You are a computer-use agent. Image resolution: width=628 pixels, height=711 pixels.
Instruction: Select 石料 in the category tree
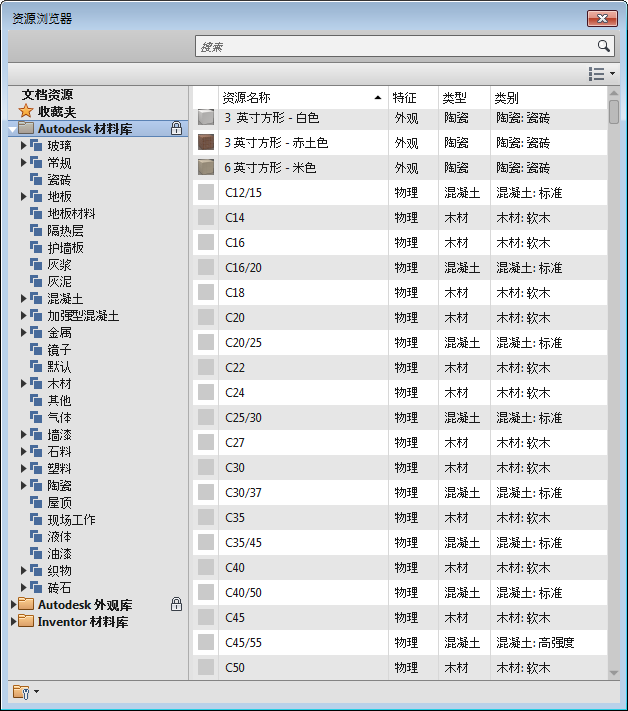59,452
